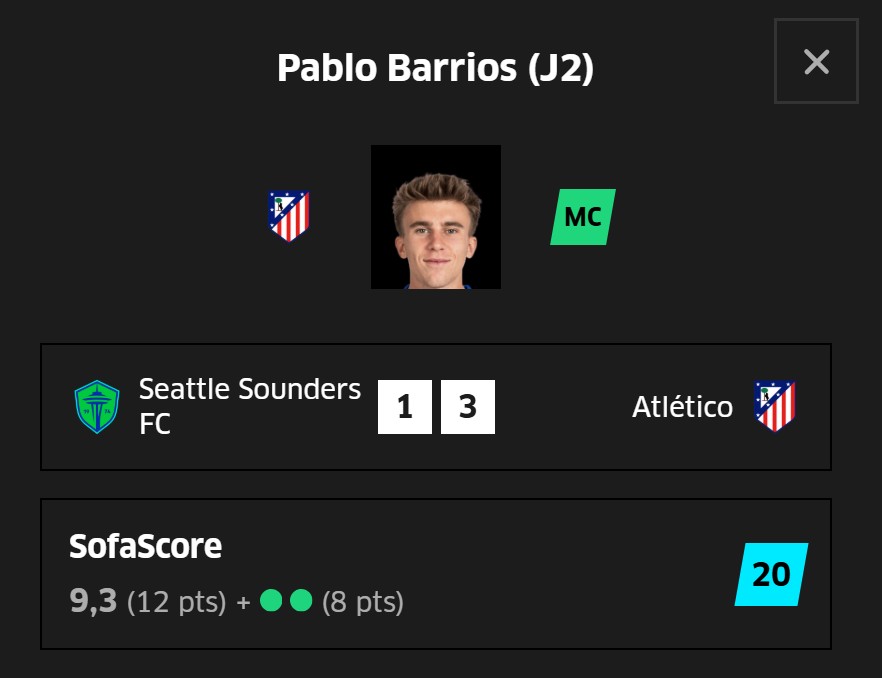882x678 pixels.
Task: Click the Atlético shield next to the score
Action: [776, 405]
